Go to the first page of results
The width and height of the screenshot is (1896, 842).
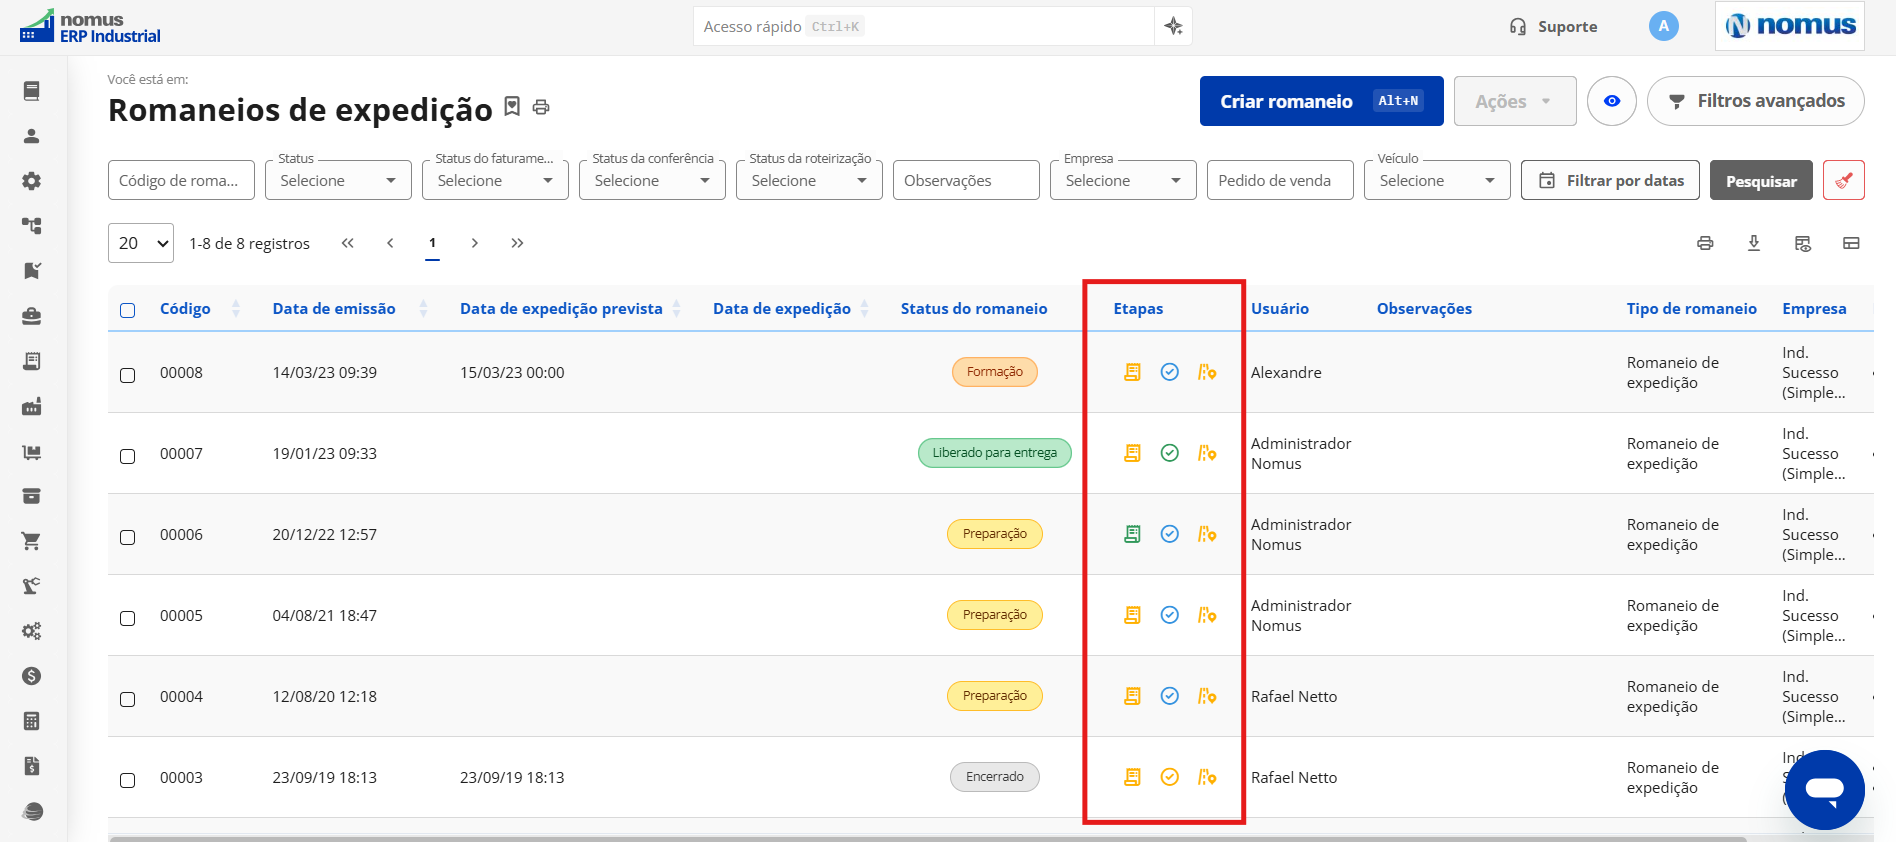348,243
